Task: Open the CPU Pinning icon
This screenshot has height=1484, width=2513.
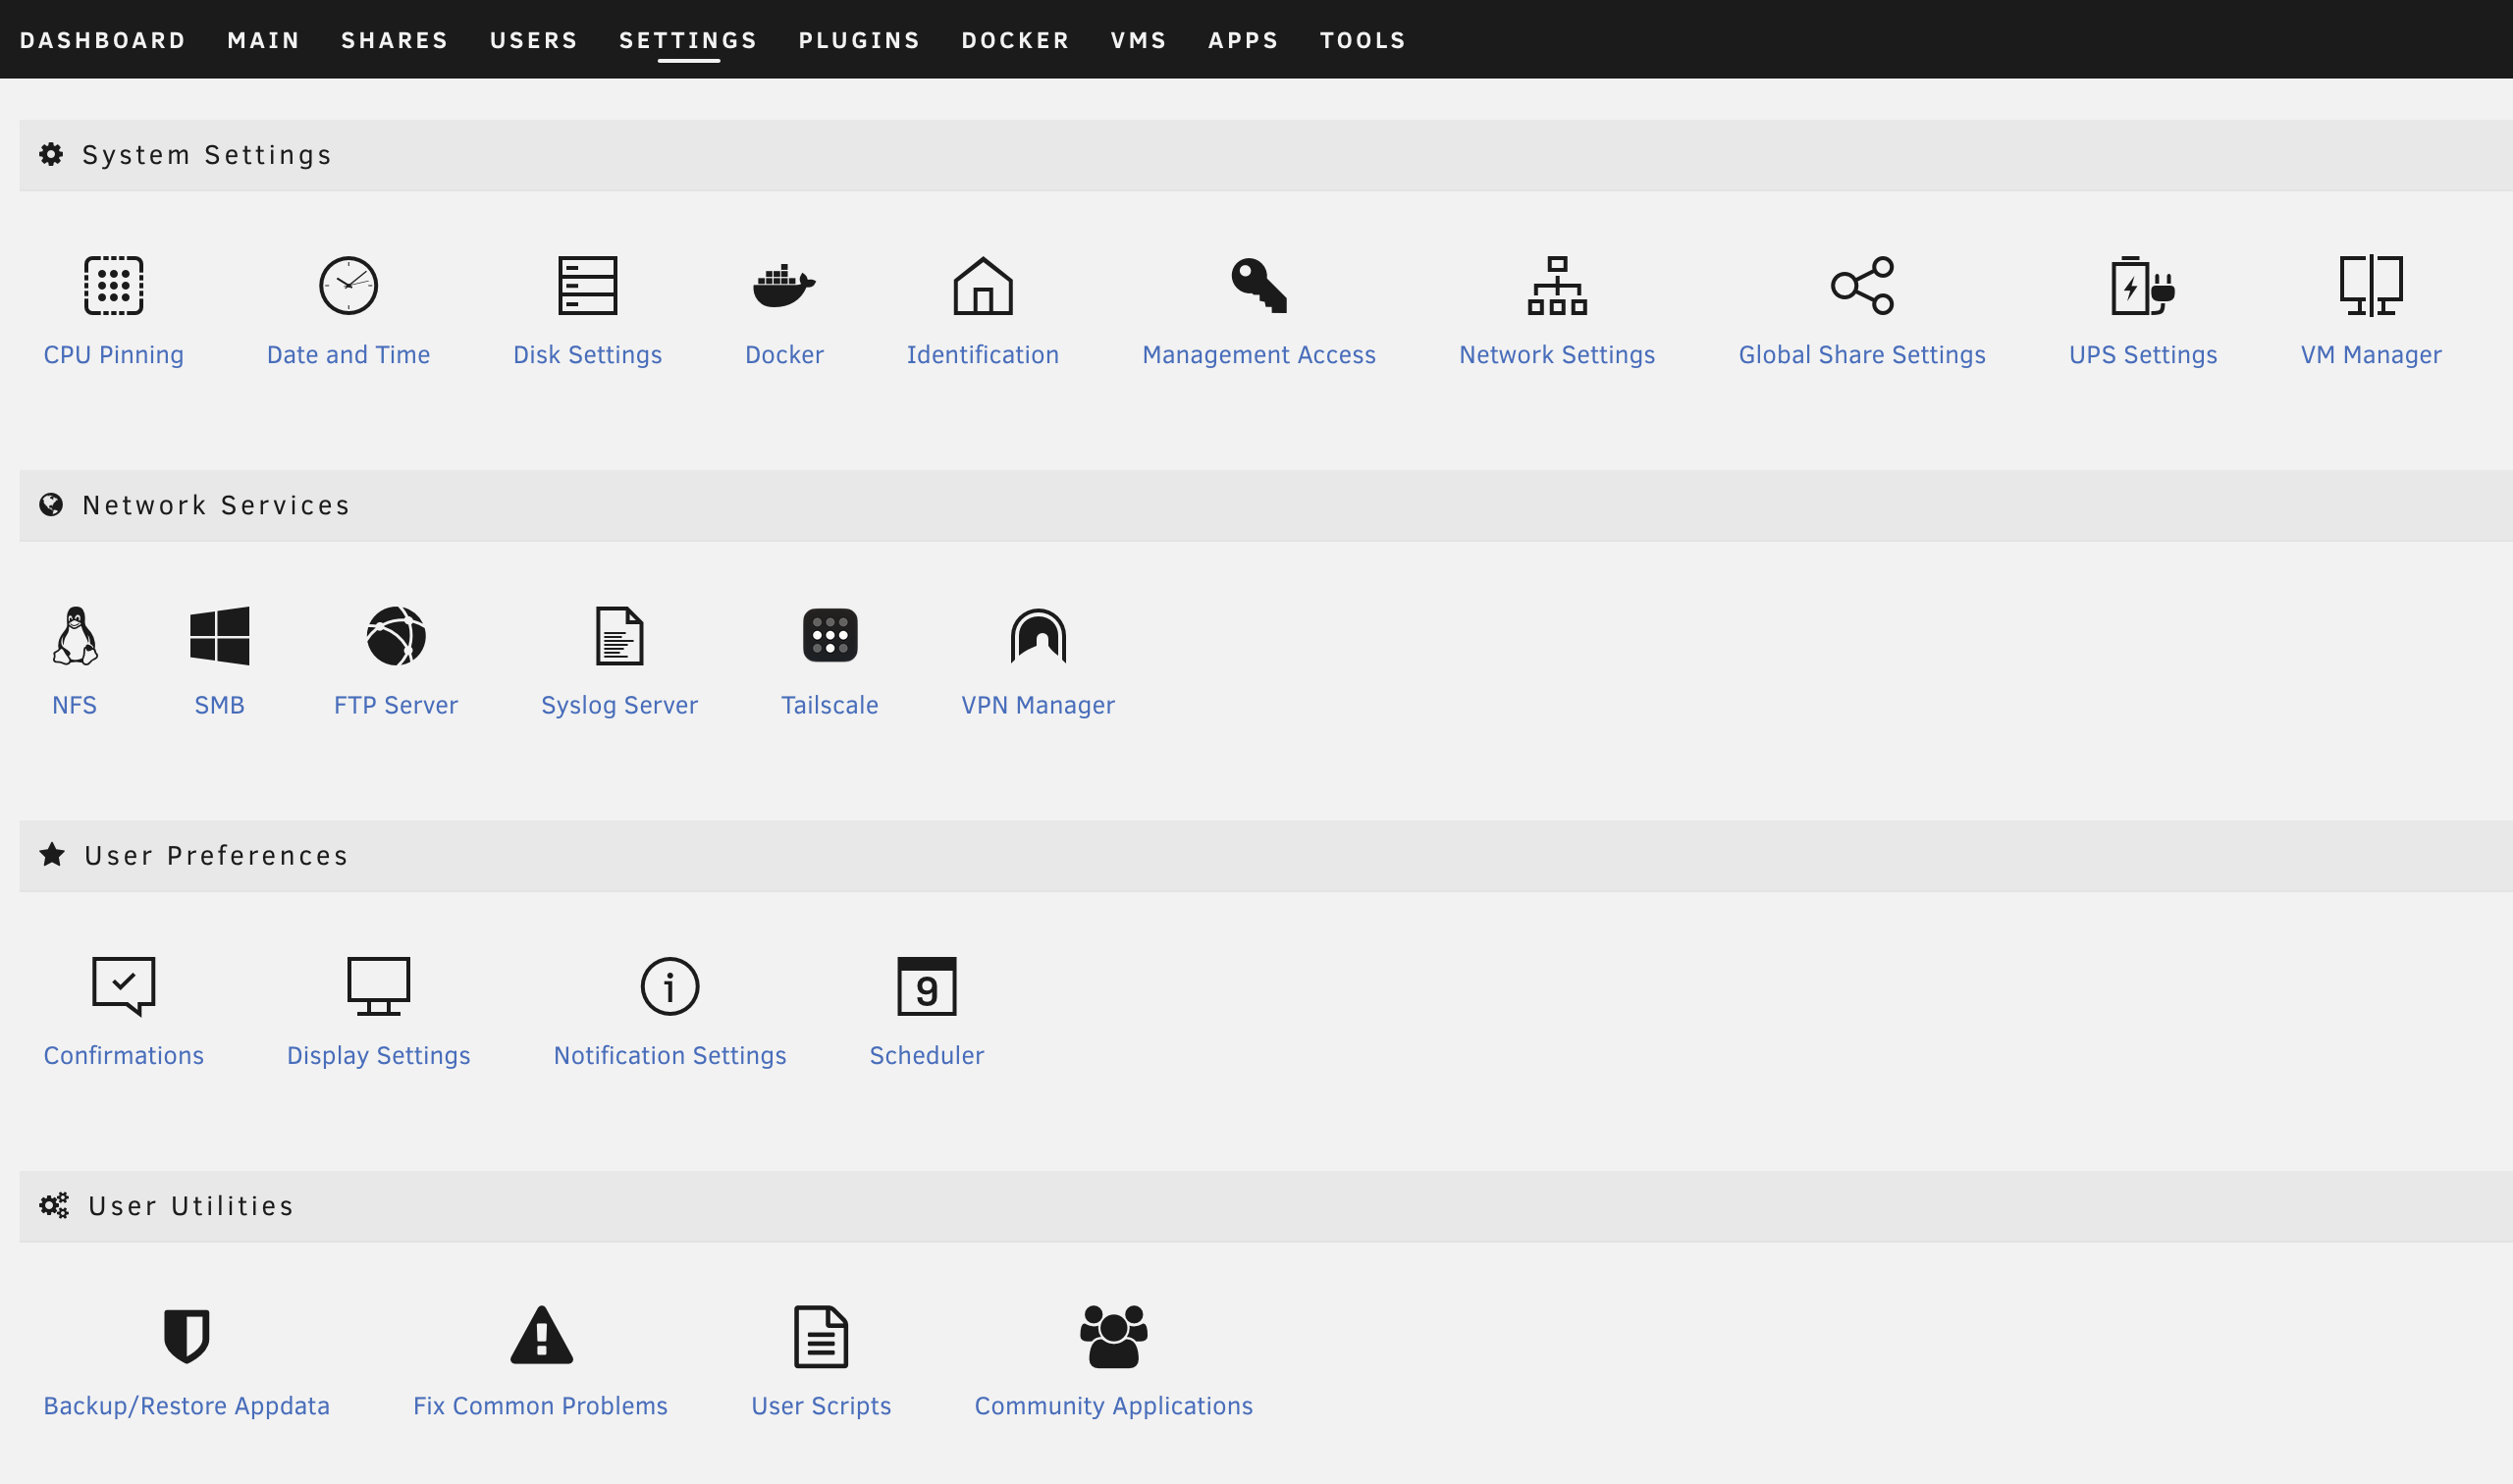Action: point(113,286)
